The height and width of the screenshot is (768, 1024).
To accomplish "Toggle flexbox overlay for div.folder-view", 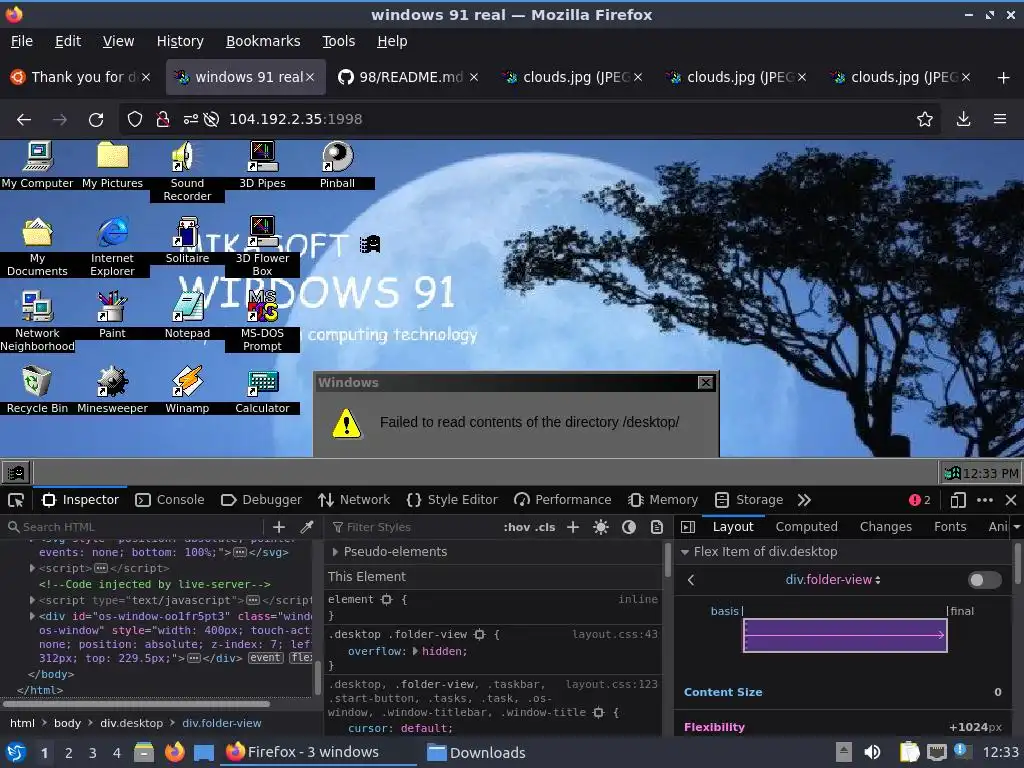I will 985,580.
